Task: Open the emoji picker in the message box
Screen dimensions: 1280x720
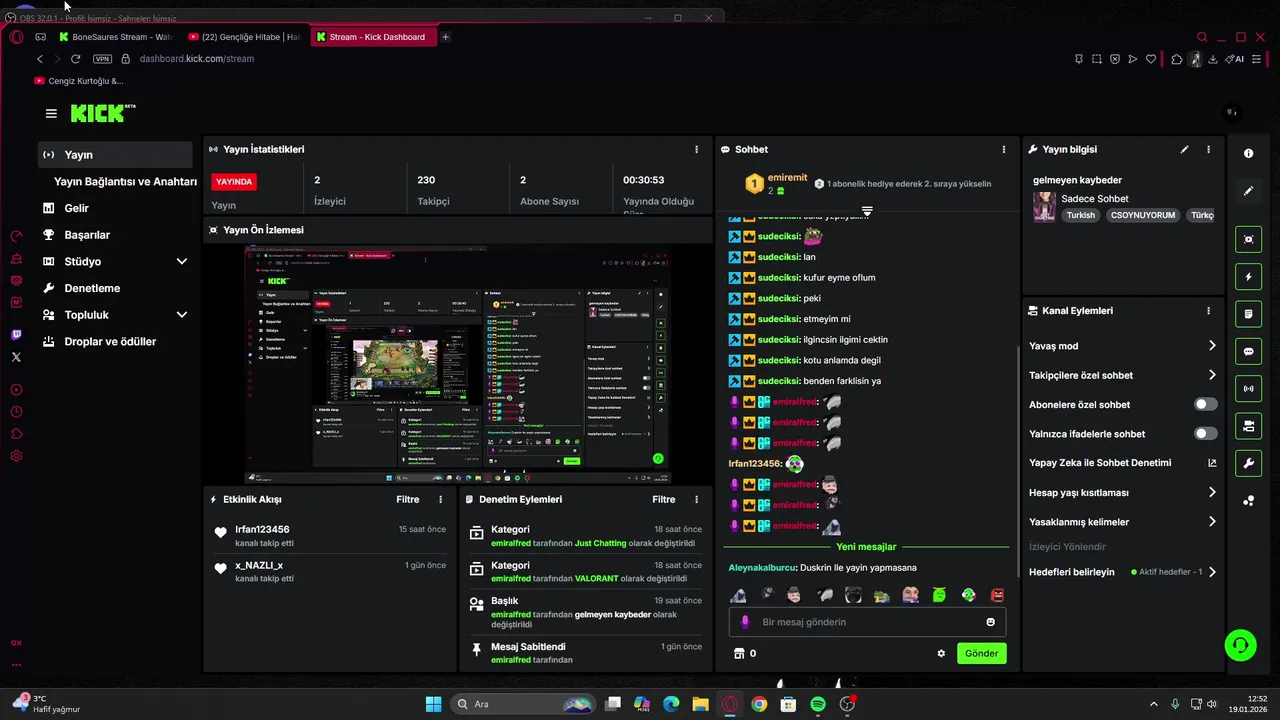Action: (991, 622)
